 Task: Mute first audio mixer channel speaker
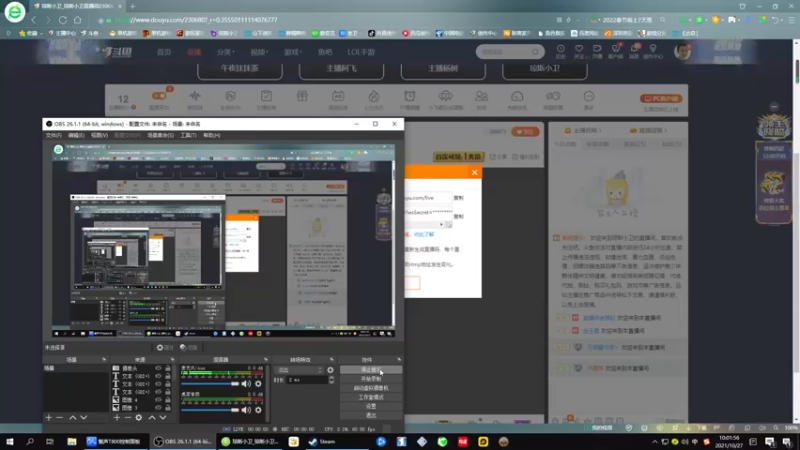(x=246, y=384)
